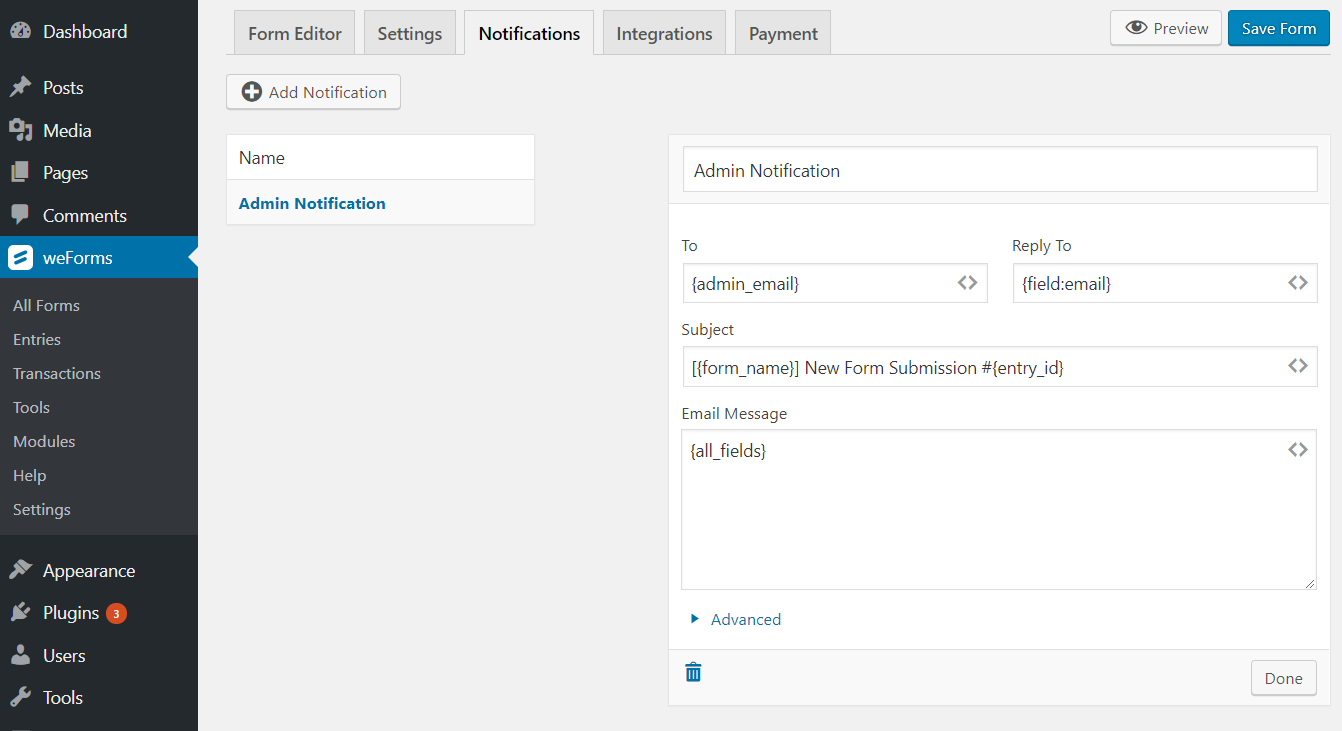This screenshot has height=731, width=1342.
Task: Click the Email Message textarea resize handle
Action: coord(1309,582)
